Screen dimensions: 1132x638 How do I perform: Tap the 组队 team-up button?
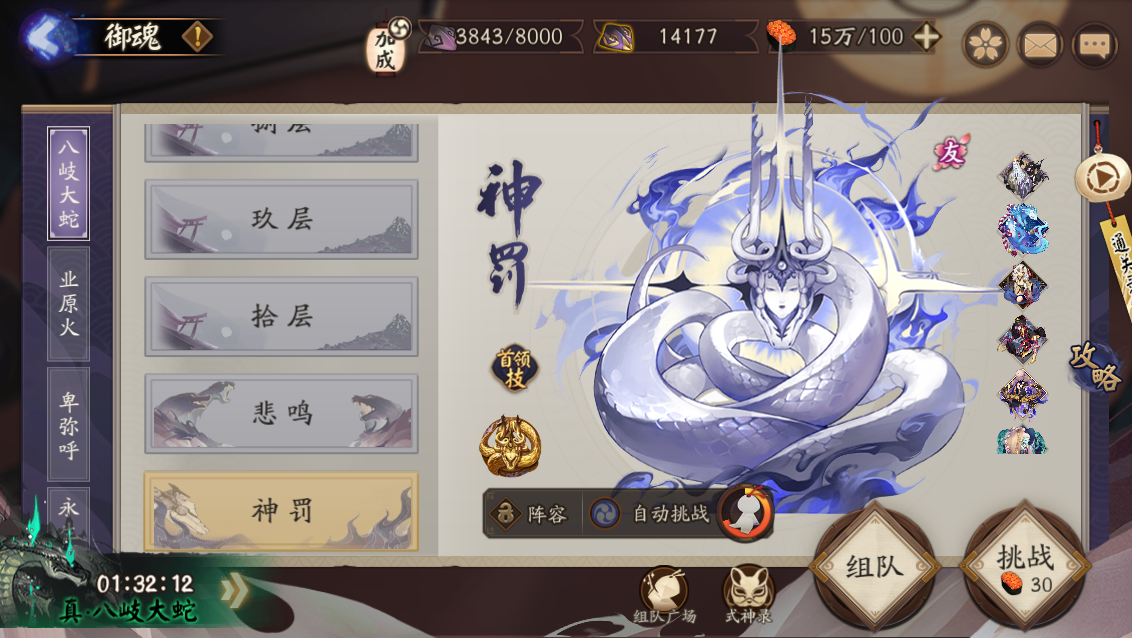[875, 567]
